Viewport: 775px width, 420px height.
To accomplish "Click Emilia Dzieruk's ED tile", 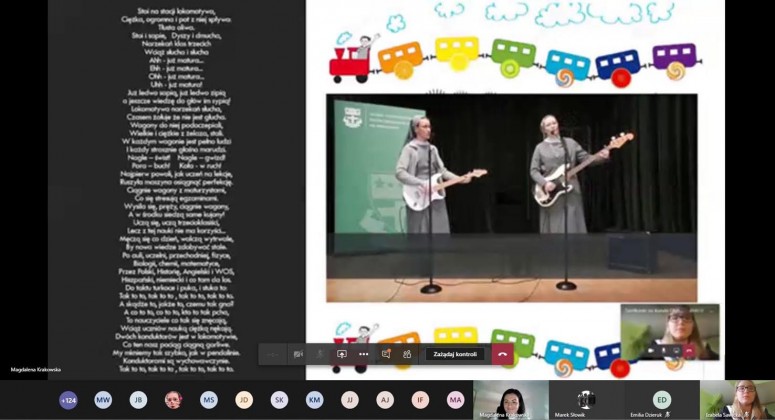I will tap(662, 399).
